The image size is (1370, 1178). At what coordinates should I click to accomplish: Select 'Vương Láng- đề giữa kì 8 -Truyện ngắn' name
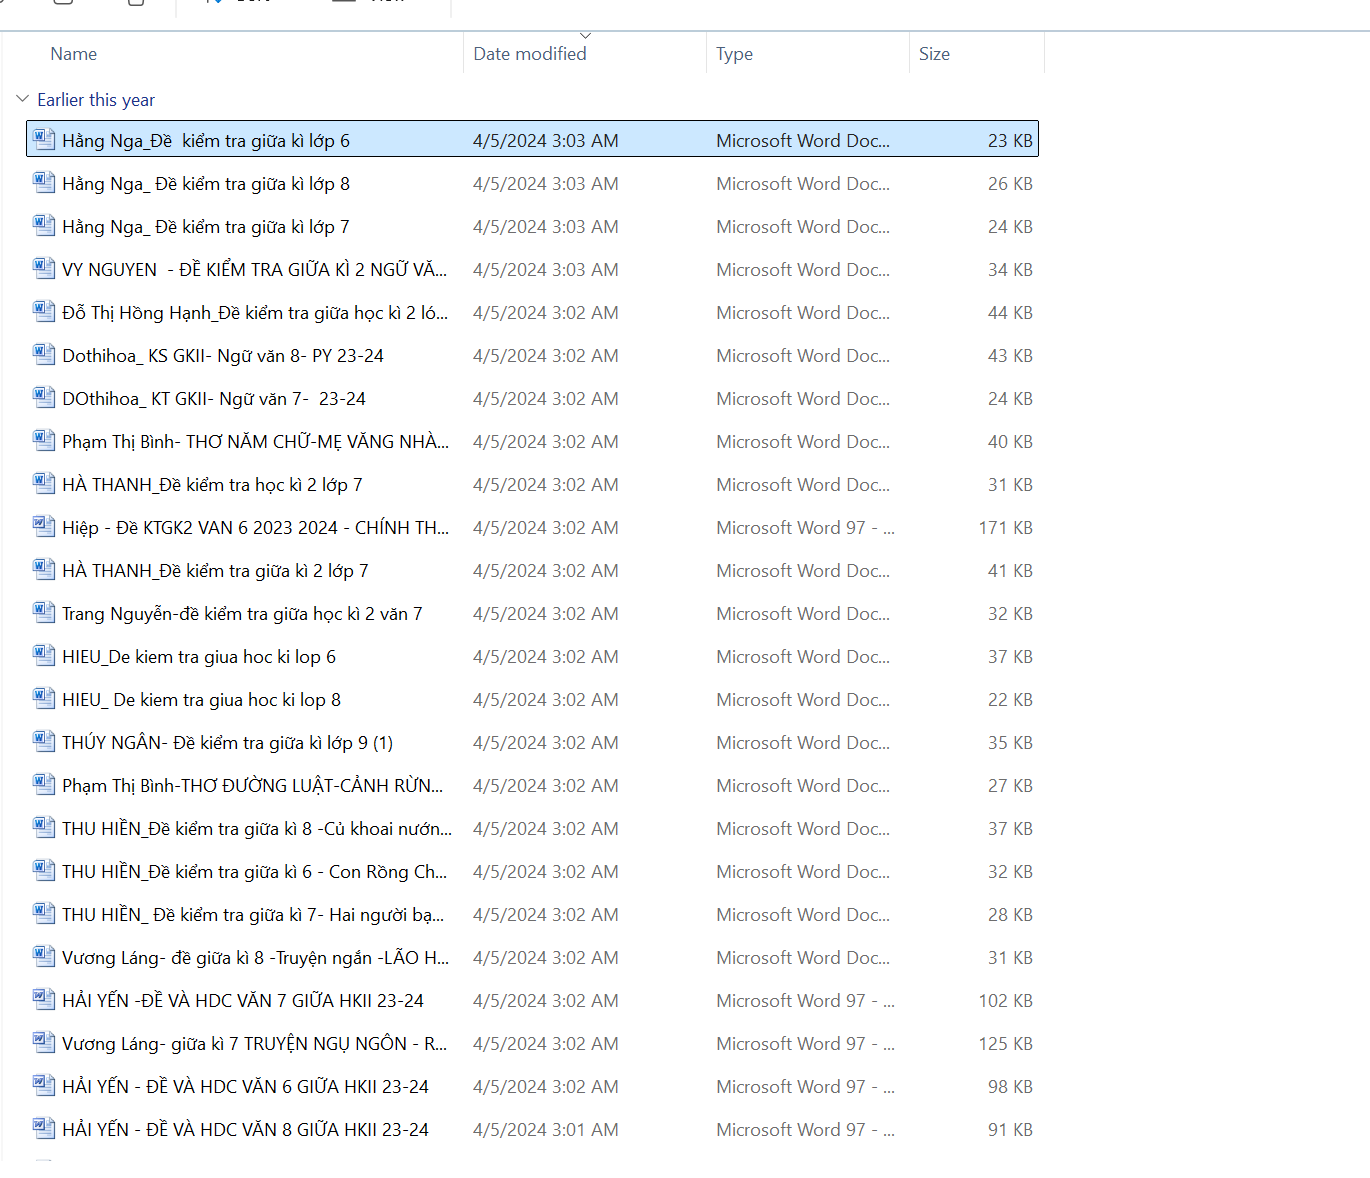(255, 958)
